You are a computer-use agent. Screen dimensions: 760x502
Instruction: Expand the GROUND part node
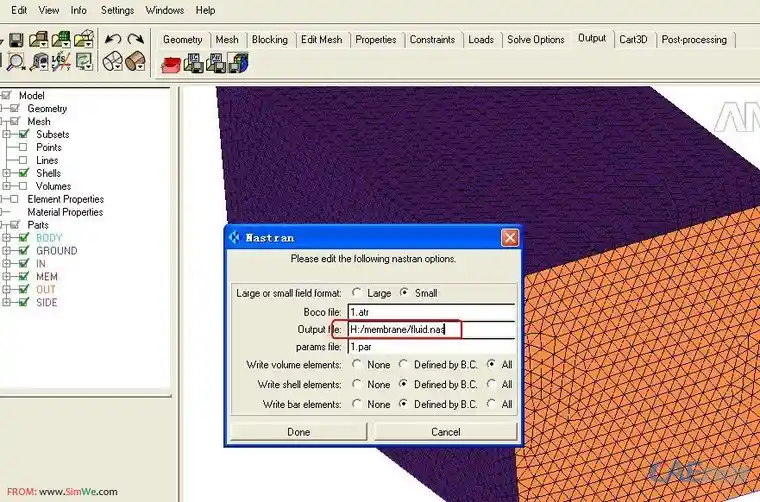click(x=6, y=251)
